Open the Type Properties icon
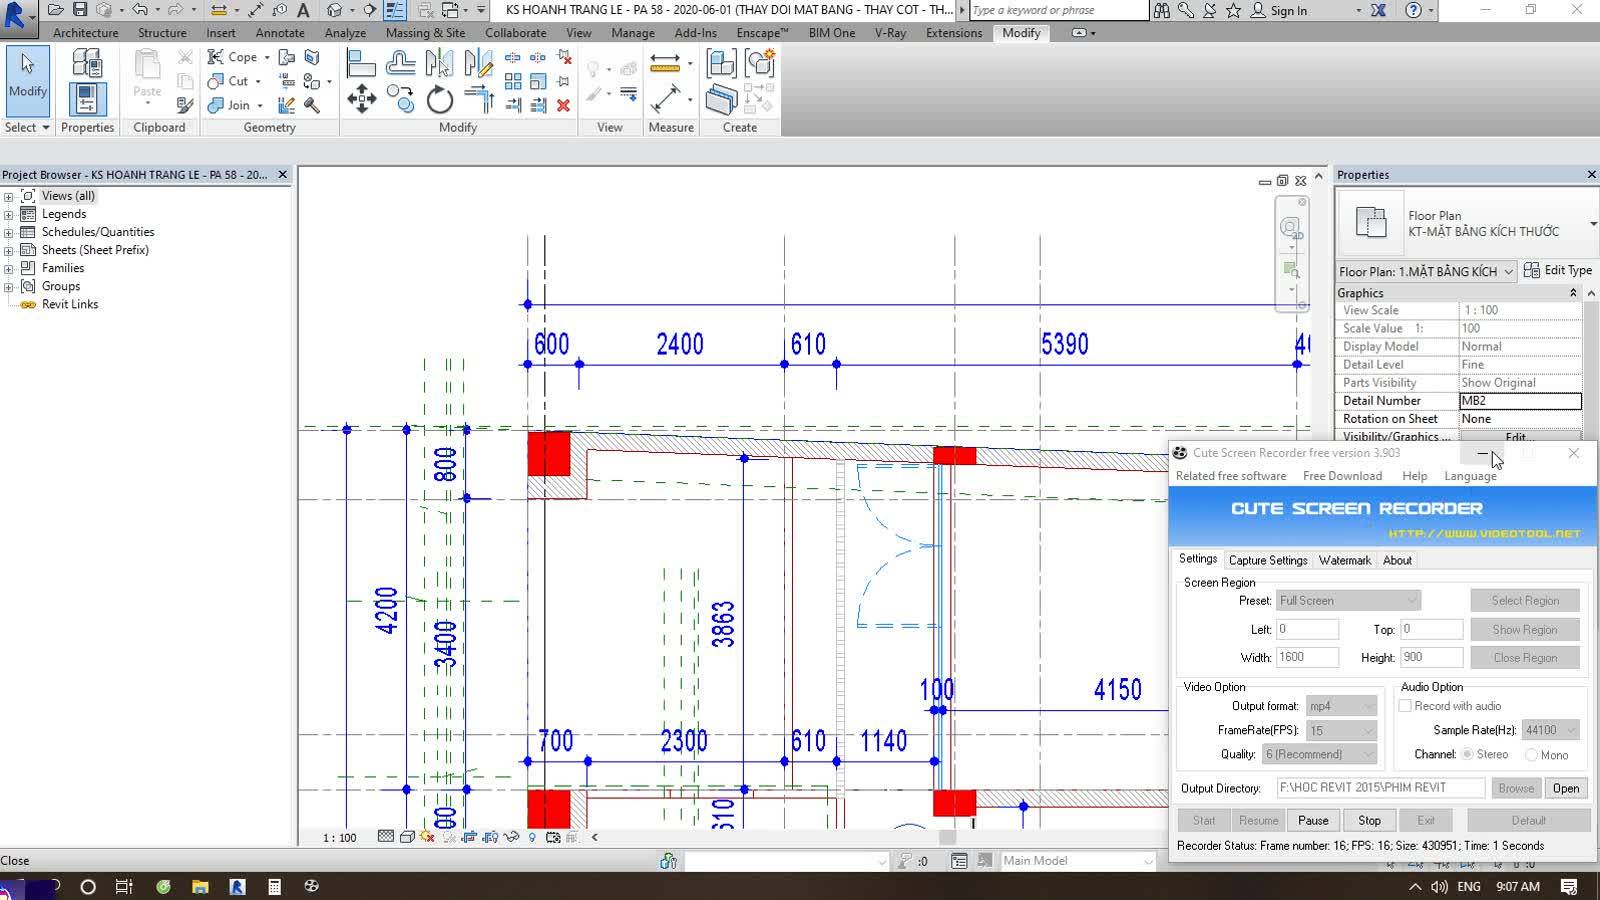 click(x=87, y=65)
